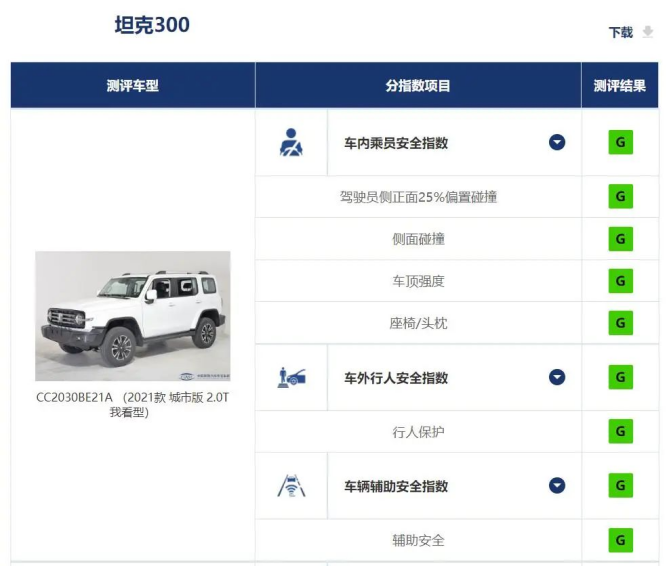Viewport: 669px width, 567px height.
Task: Select the 座椅/头枕 row label
Action: pos(418,323)
